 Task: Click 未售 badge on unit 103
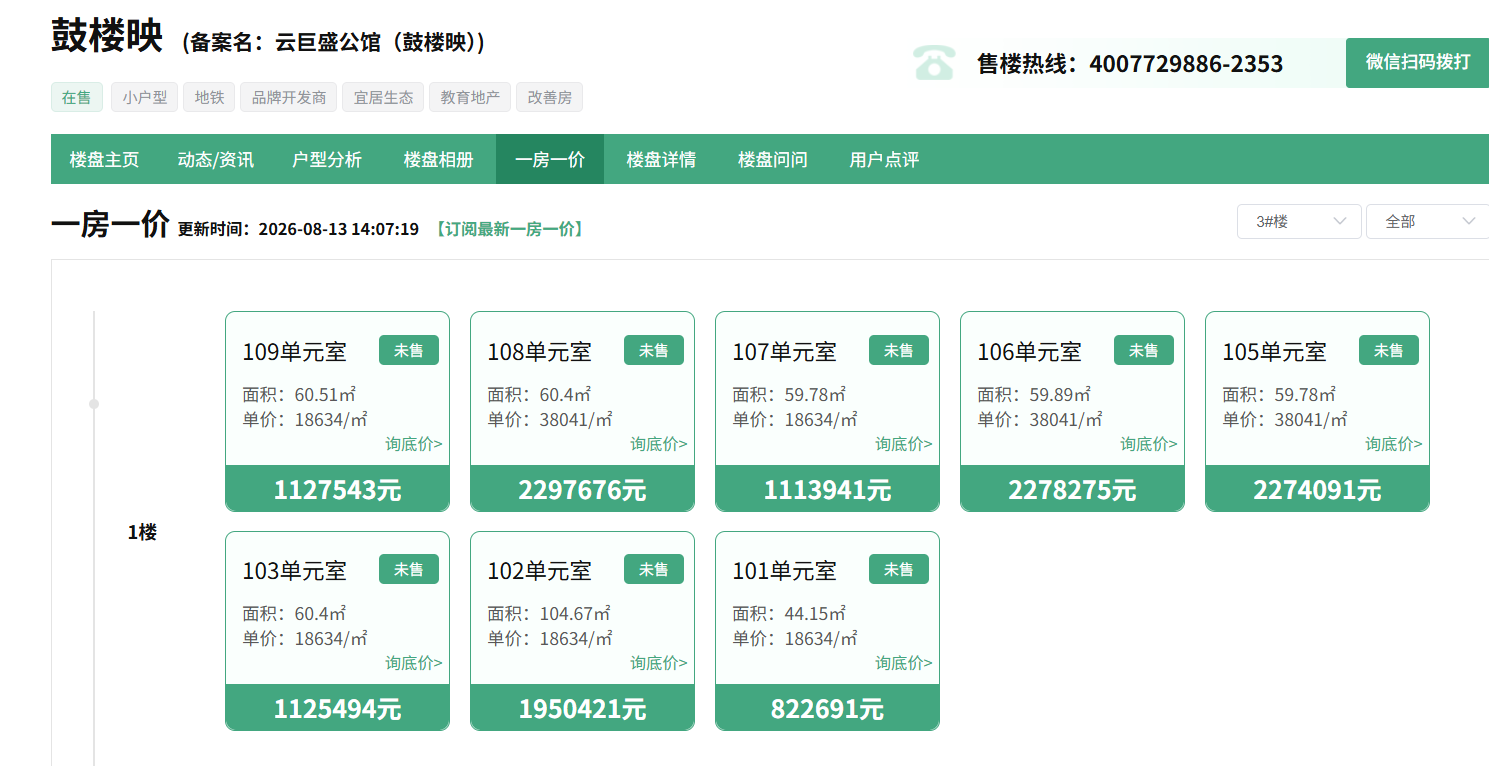pos(409,569)
